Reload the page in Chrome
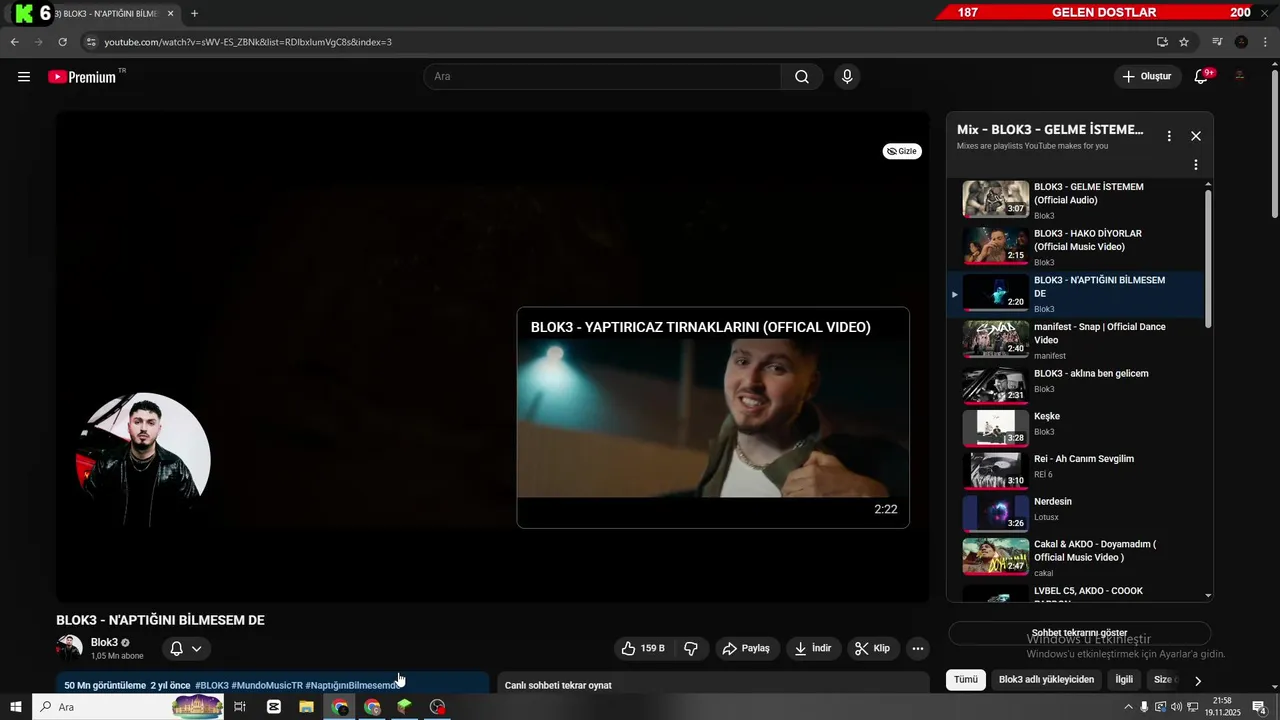Image resolution: width=1280 pixels, height=720 pixels. pyautogui.click(x=62, y=42)
